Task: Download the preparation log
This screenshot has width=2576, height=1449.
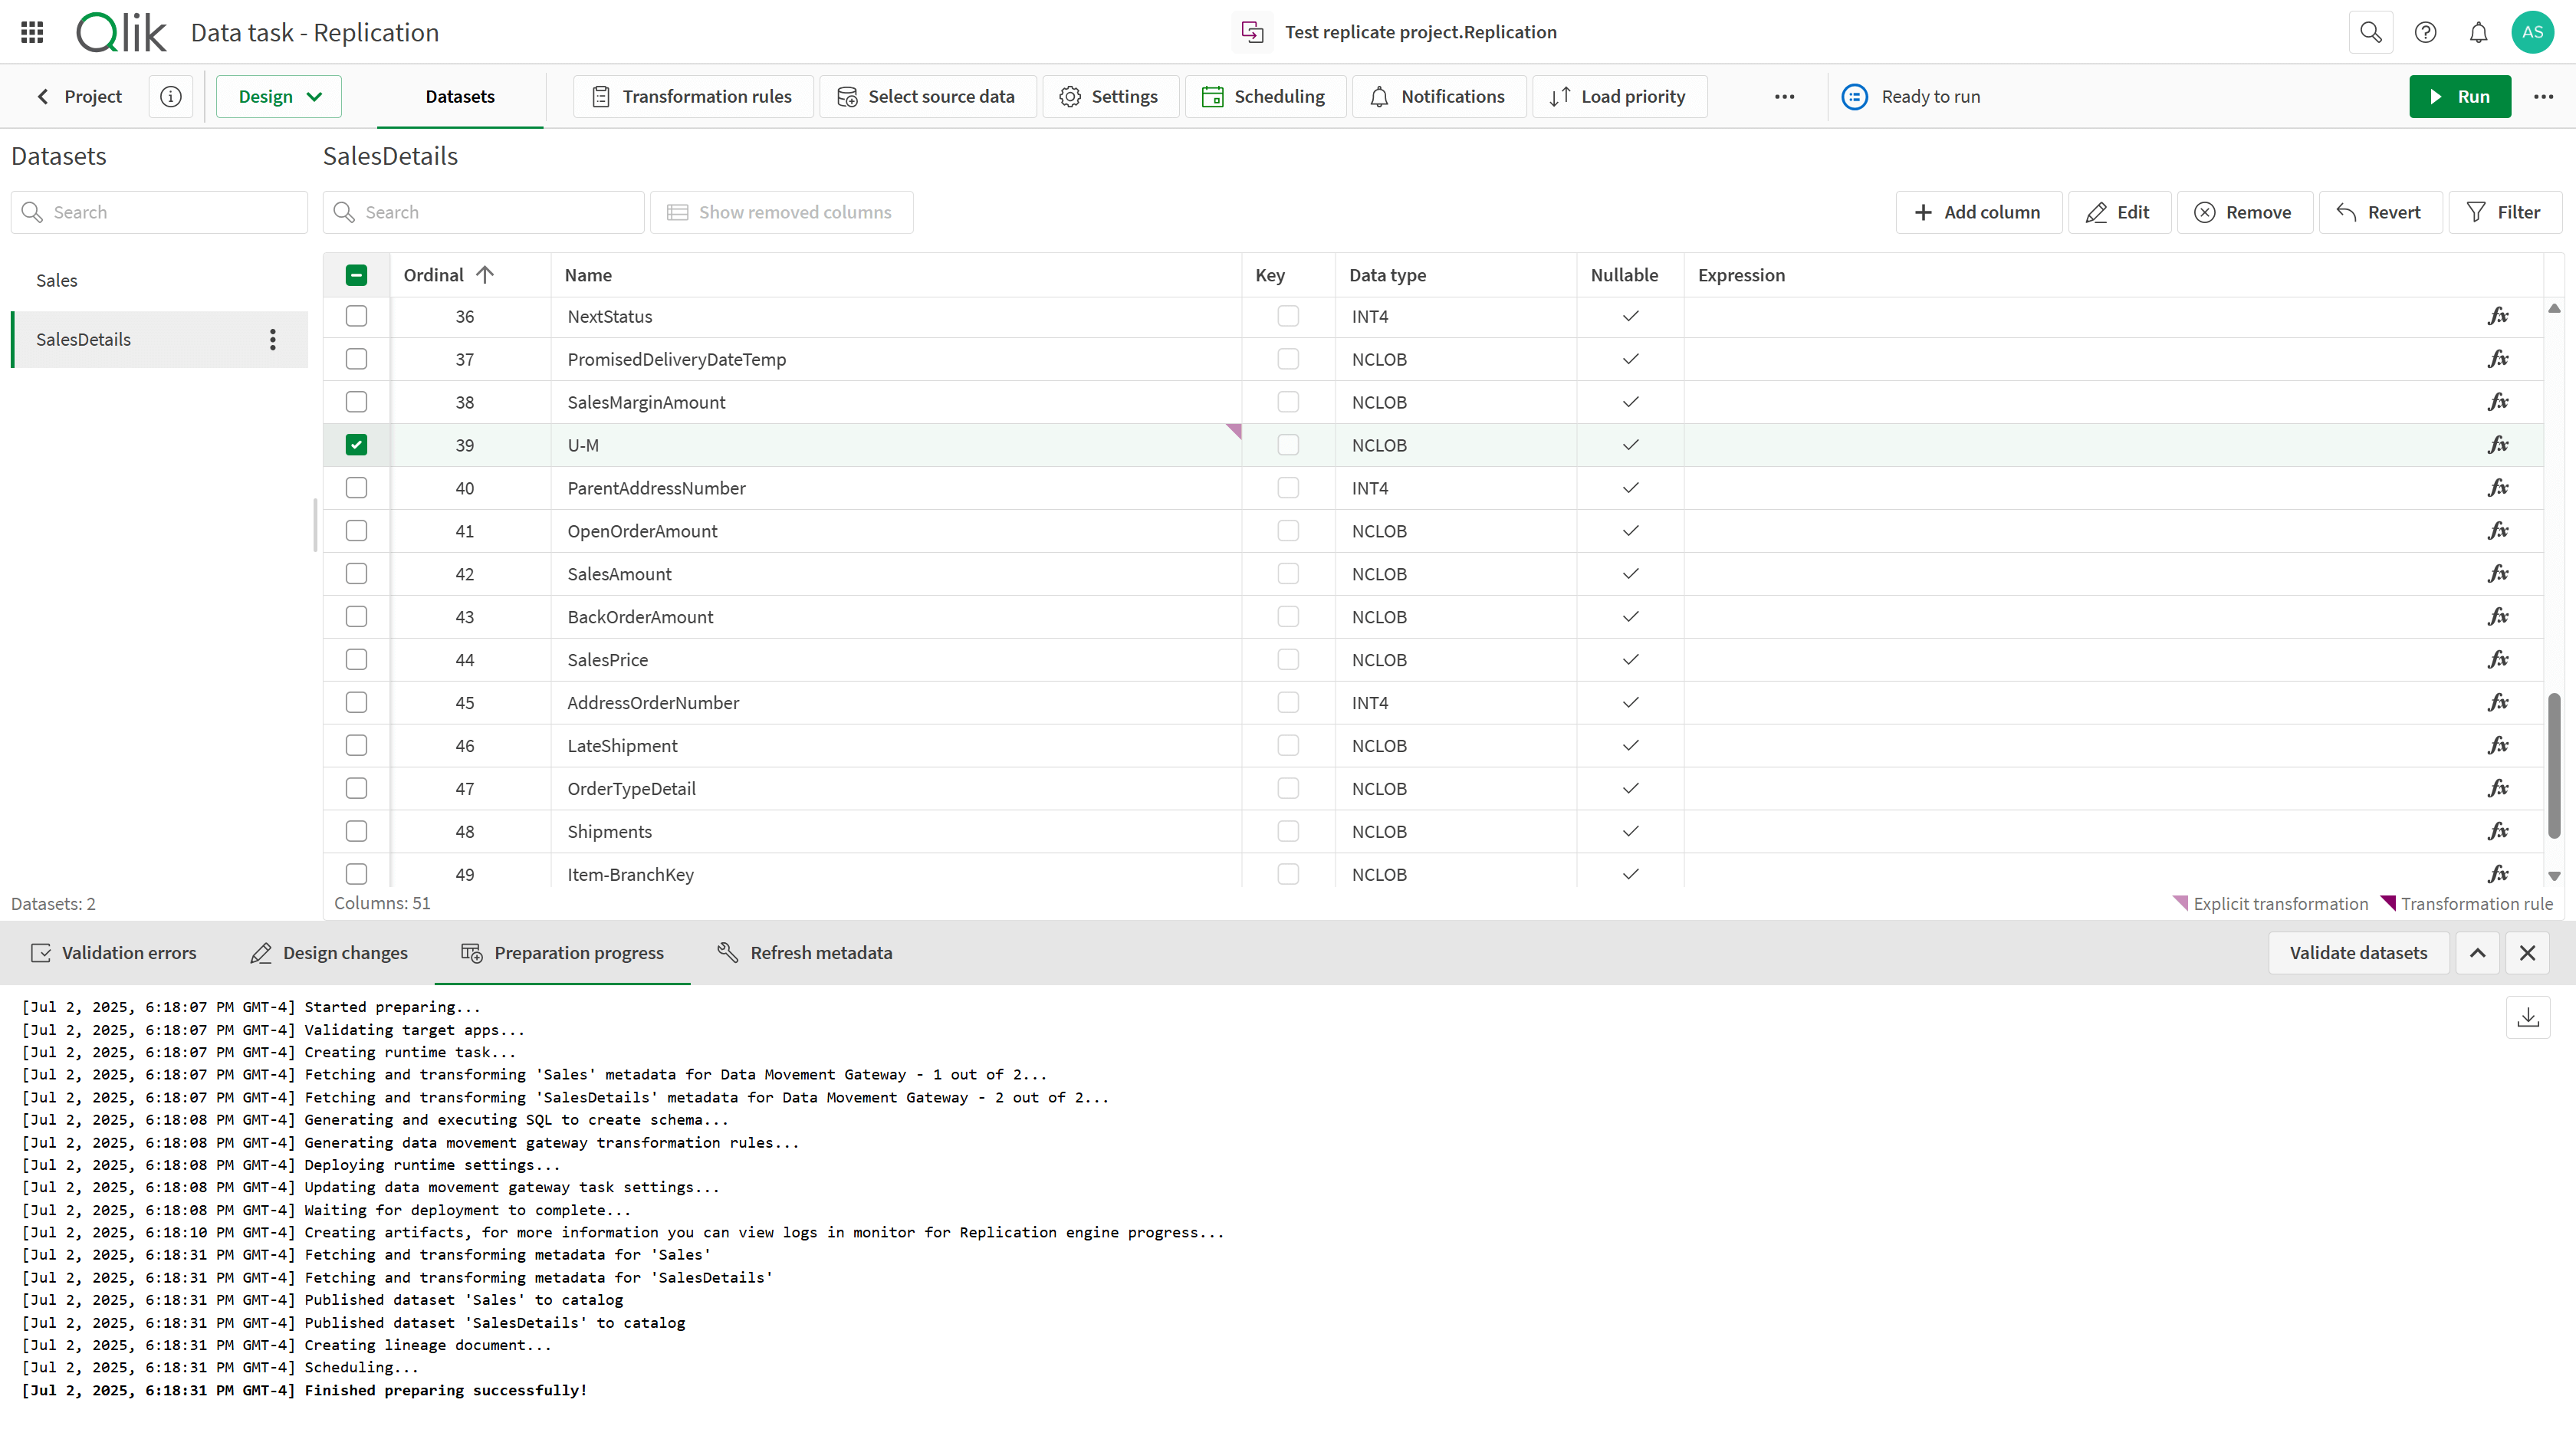Action: 2528,1017
